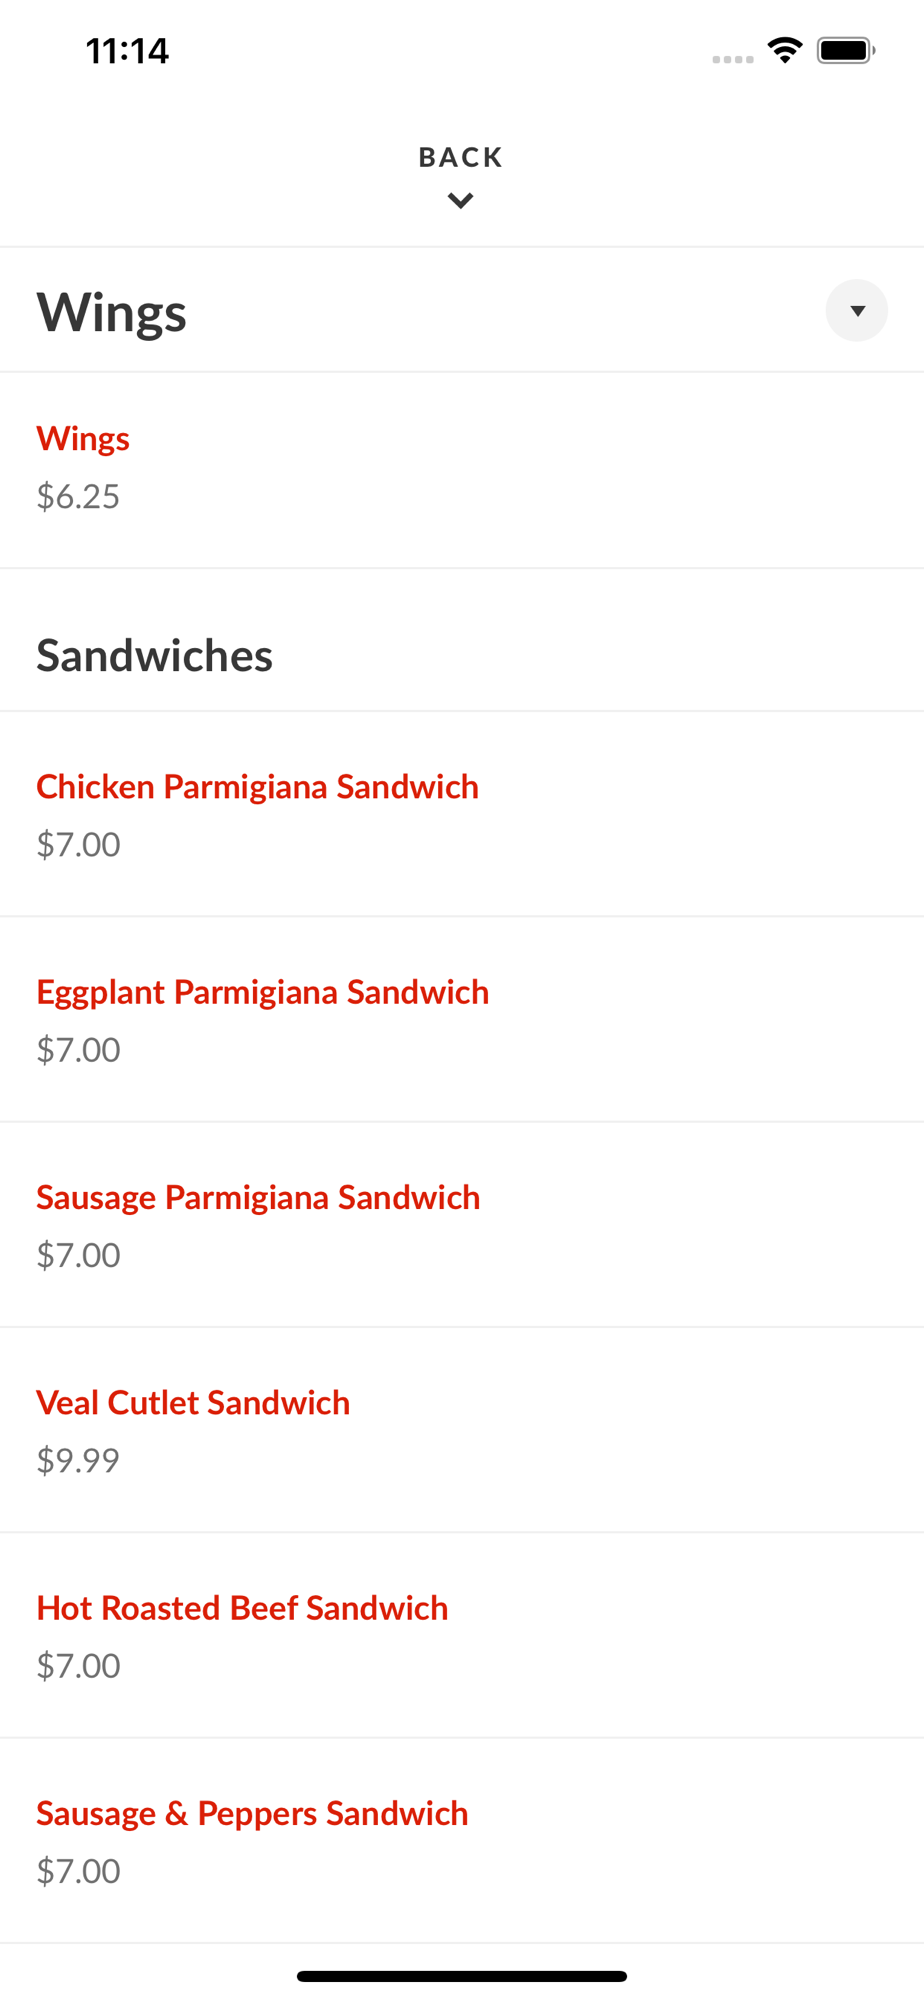Pick the Sausage & Peppers Sandwich
924x2000 pixels.
tap(252, 1813)
